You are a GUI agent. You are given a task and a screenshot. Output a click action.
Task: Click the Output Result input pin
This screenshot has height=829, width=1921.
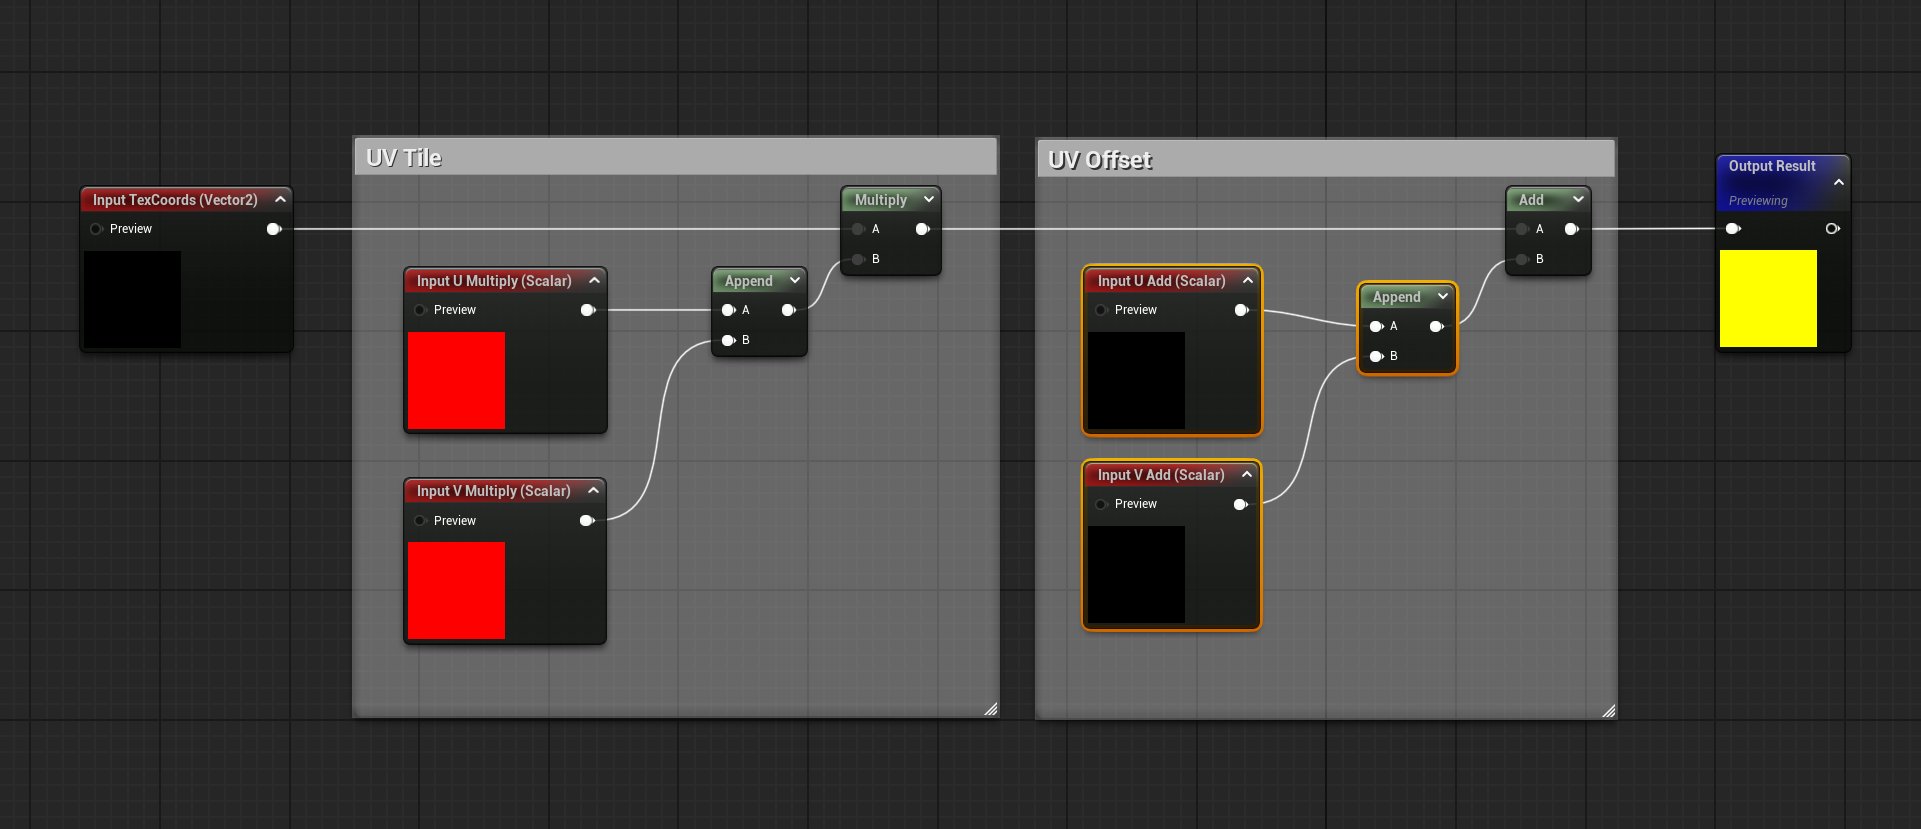[1734, 229]
